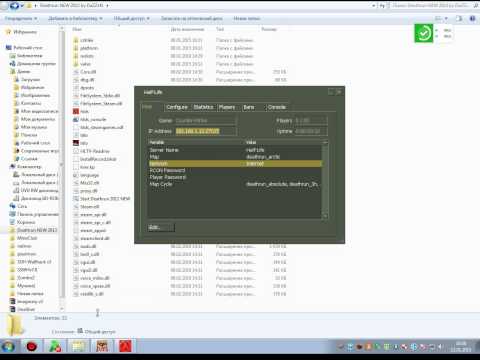Image resolution: width=480 pixels, height=360 pixels.
Task: Select the FileSystem_Steam.dll file name
Action: [x=101, y=104]
